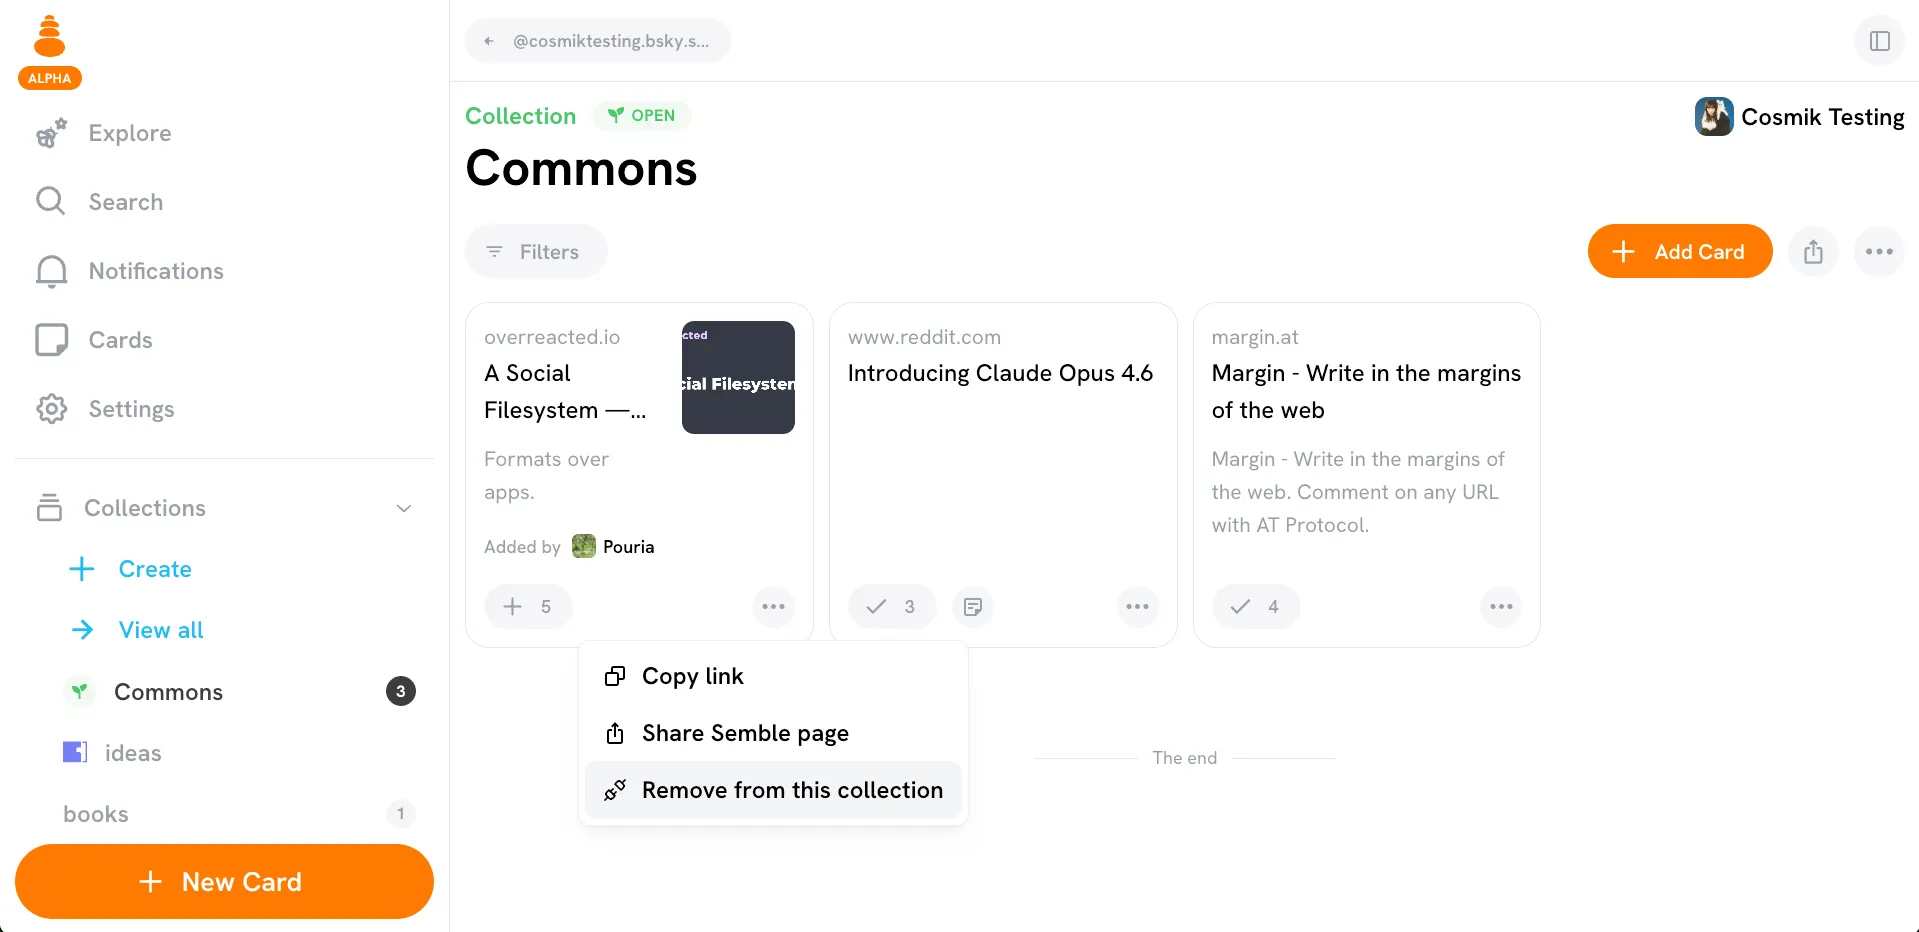This screenshot has height=932, width=1919.
Task: Click the share collection icon
Action: click(1813, 252)
